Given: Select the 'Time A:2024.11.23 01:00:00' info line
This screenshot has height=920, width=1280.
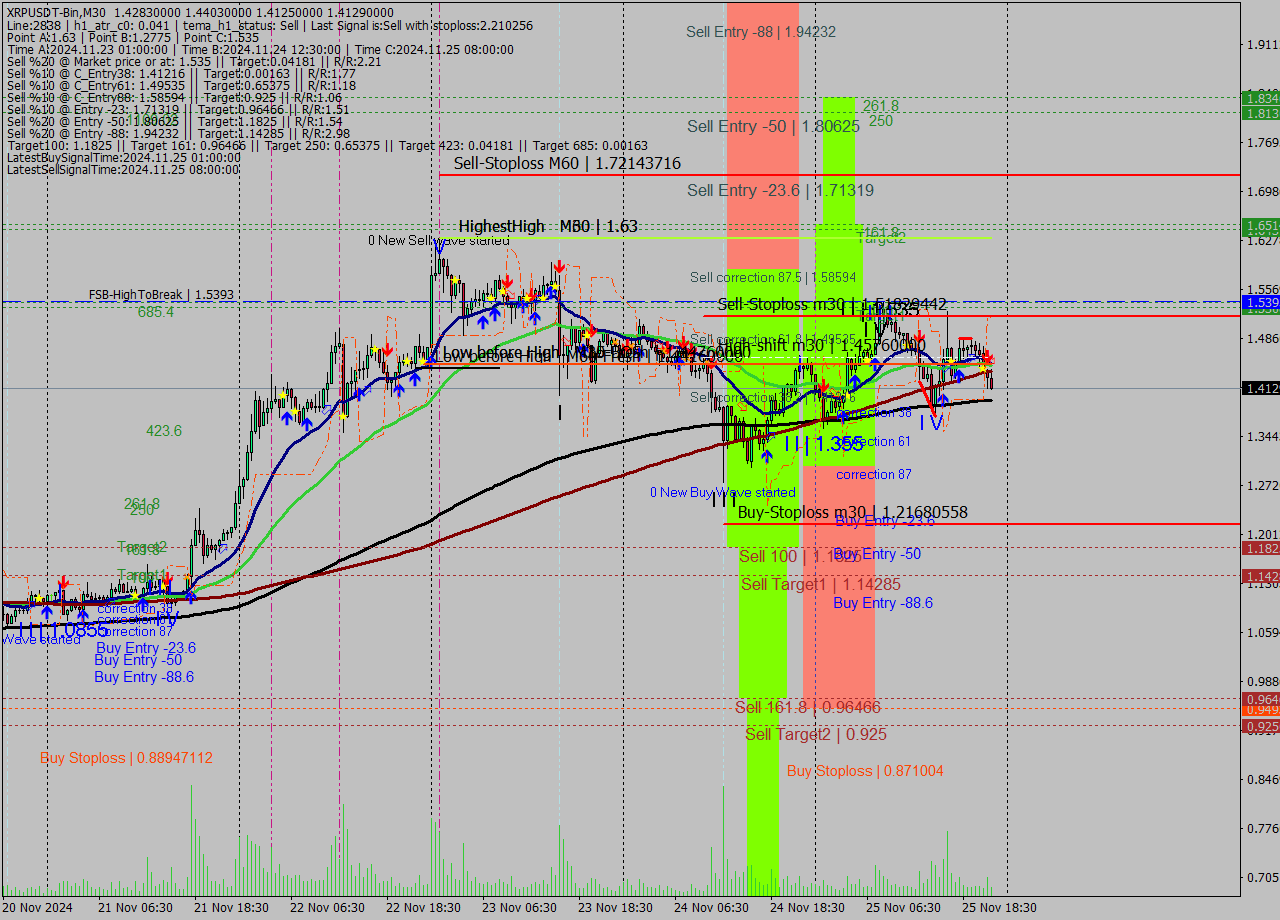Looking at the screenshot, I should [260, 50].
